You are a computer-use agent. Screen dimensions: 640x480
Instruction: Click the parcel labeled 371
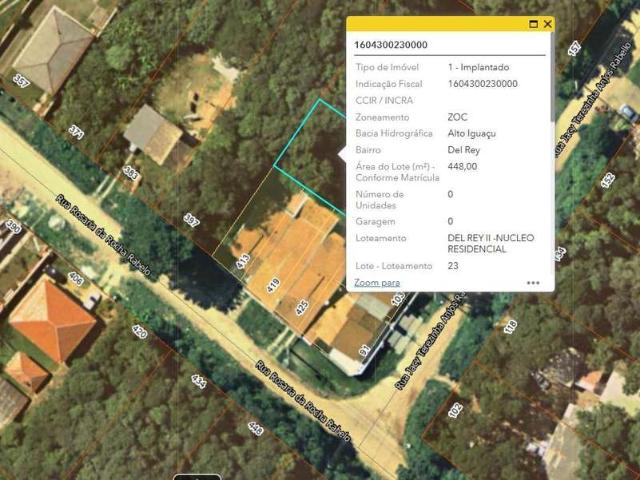click(76, 132)
